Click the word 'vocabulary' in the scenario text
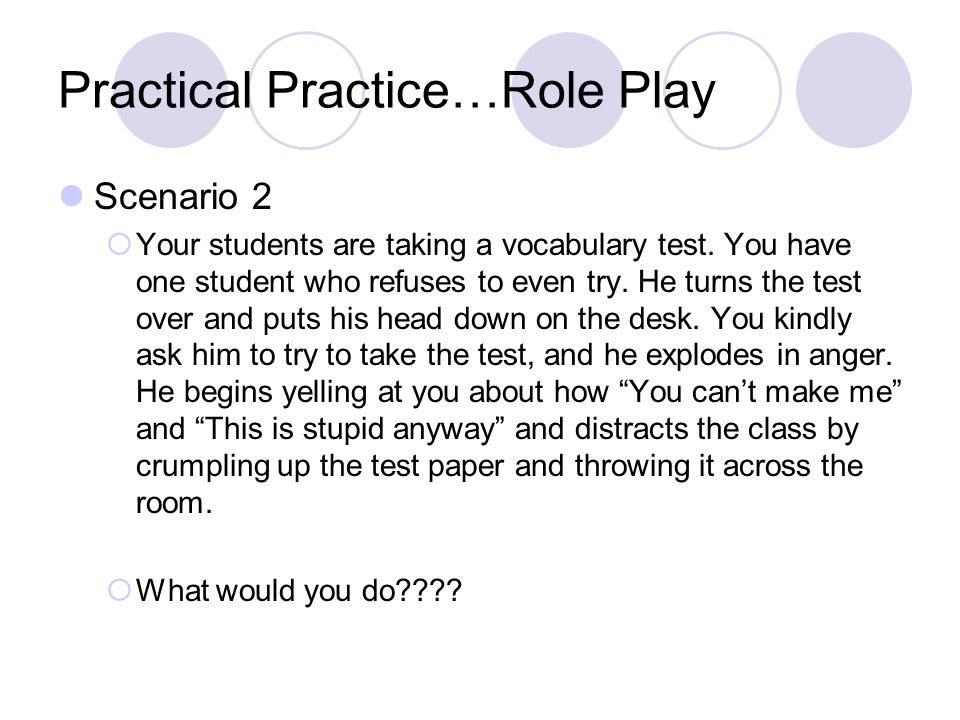960x720 pixels. 574,246
